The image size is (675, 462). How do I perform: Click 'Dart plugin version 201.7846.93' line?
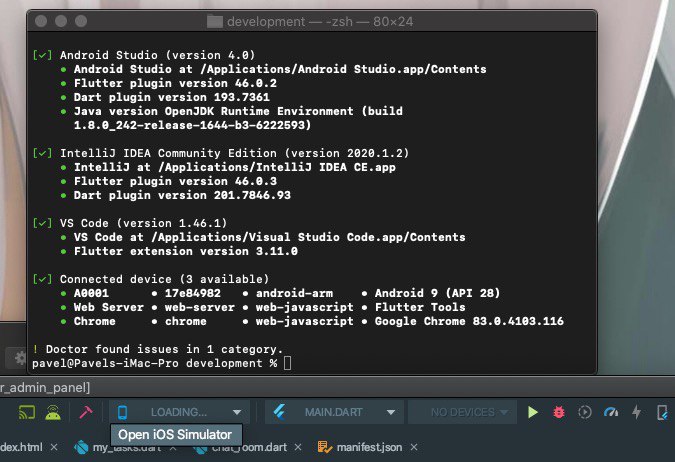[x=182, y=195]
